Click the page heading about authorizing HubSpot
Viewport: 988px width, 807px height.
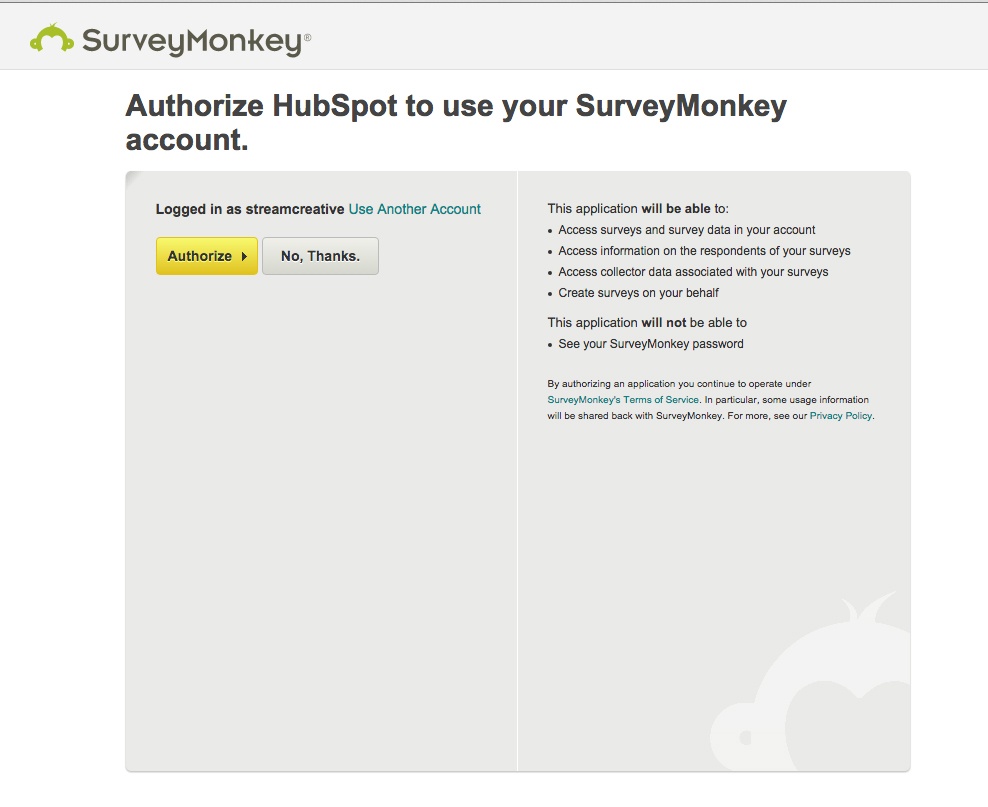(x=455, y=121)
